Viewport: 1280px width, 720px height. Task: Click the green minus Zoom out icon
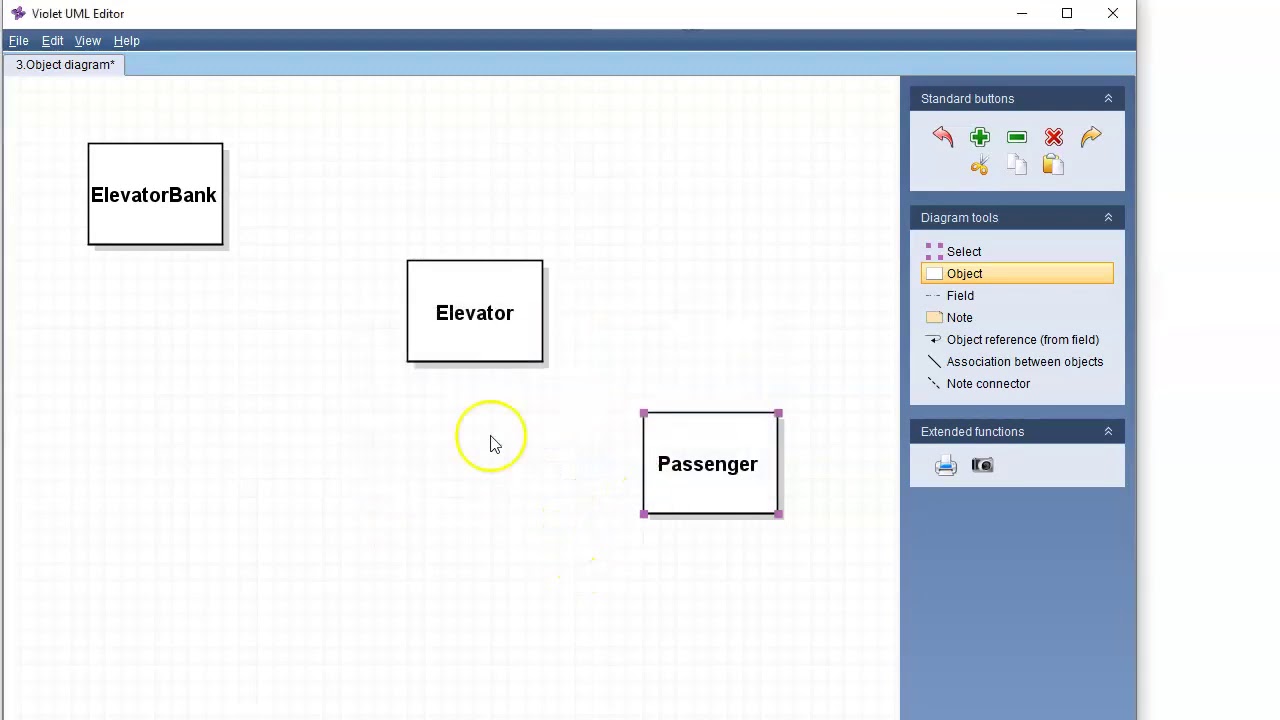tap(1017, 137)
